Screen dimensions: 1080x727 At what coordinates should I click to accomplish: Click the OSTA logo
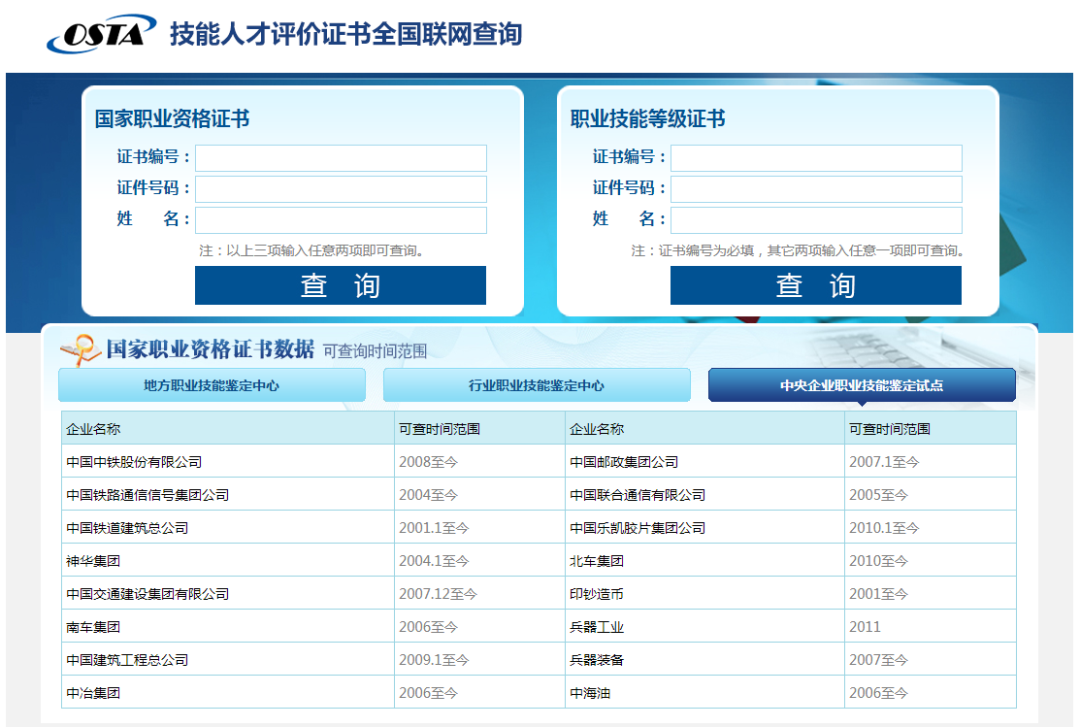(101, 33)
